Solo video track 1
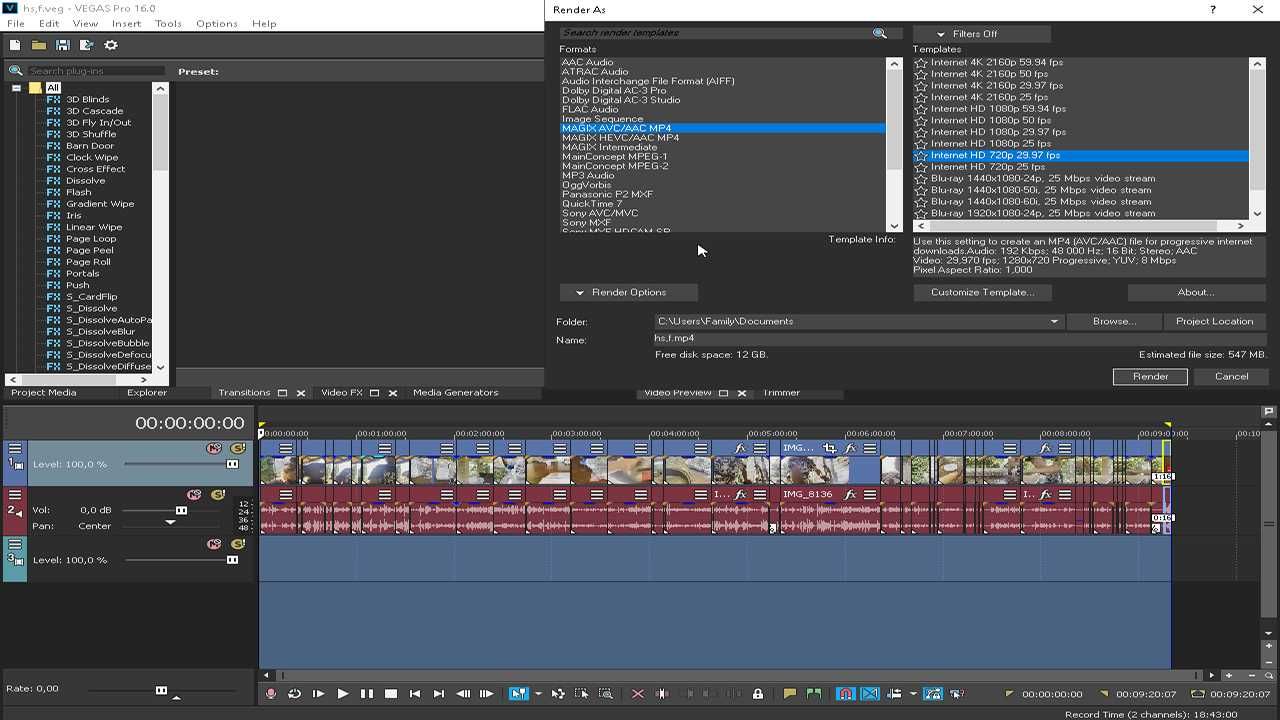The image size is (1280, 720). (x=237, y=448)
